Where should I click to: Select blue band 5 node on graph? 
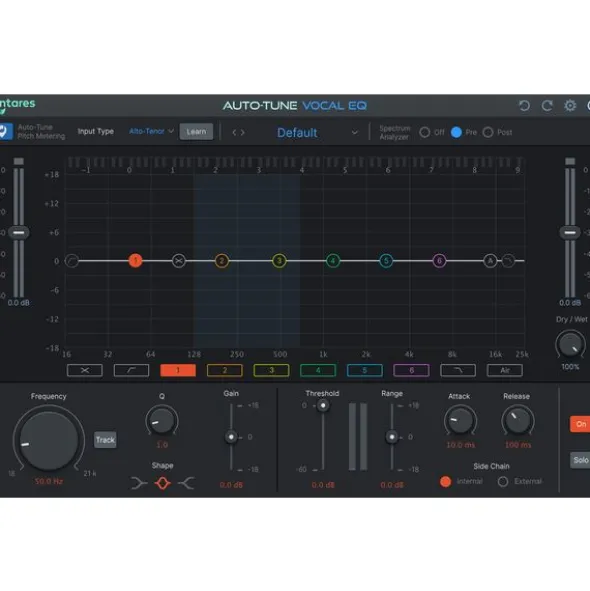pos(386,260)
